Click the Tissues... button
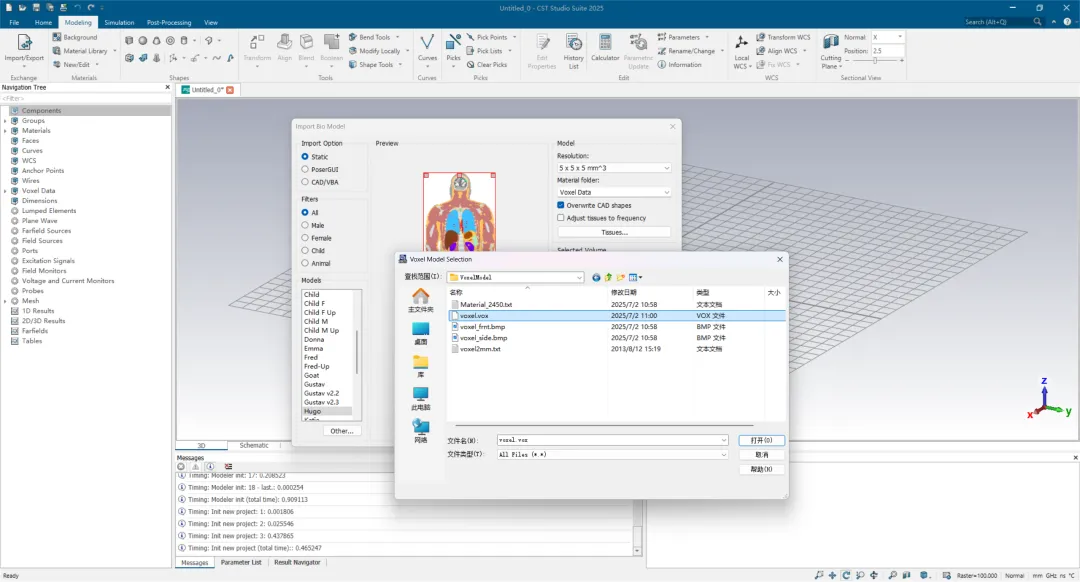 [614, 232]
